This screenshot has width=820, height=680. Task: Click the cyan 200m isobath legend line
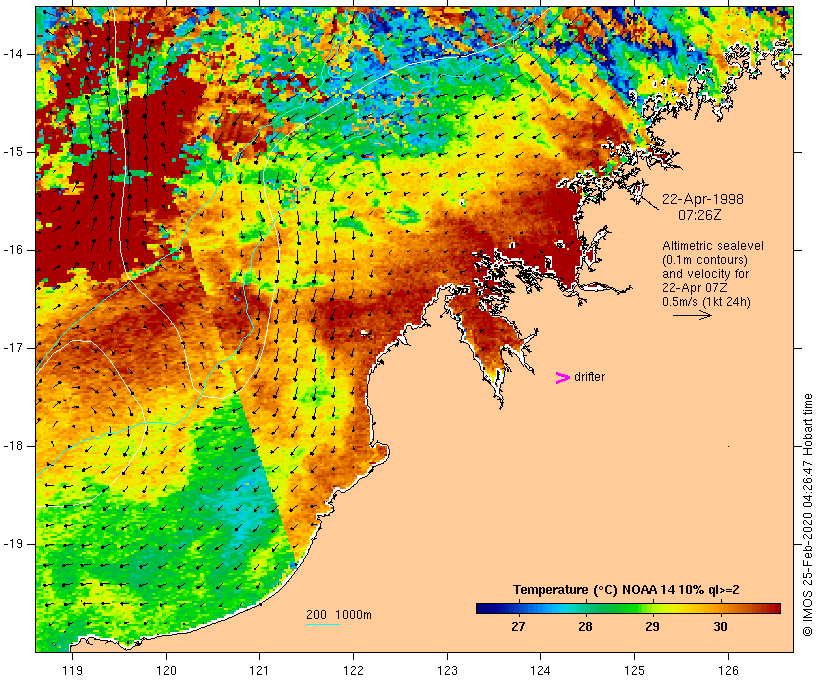click(323, 624)
